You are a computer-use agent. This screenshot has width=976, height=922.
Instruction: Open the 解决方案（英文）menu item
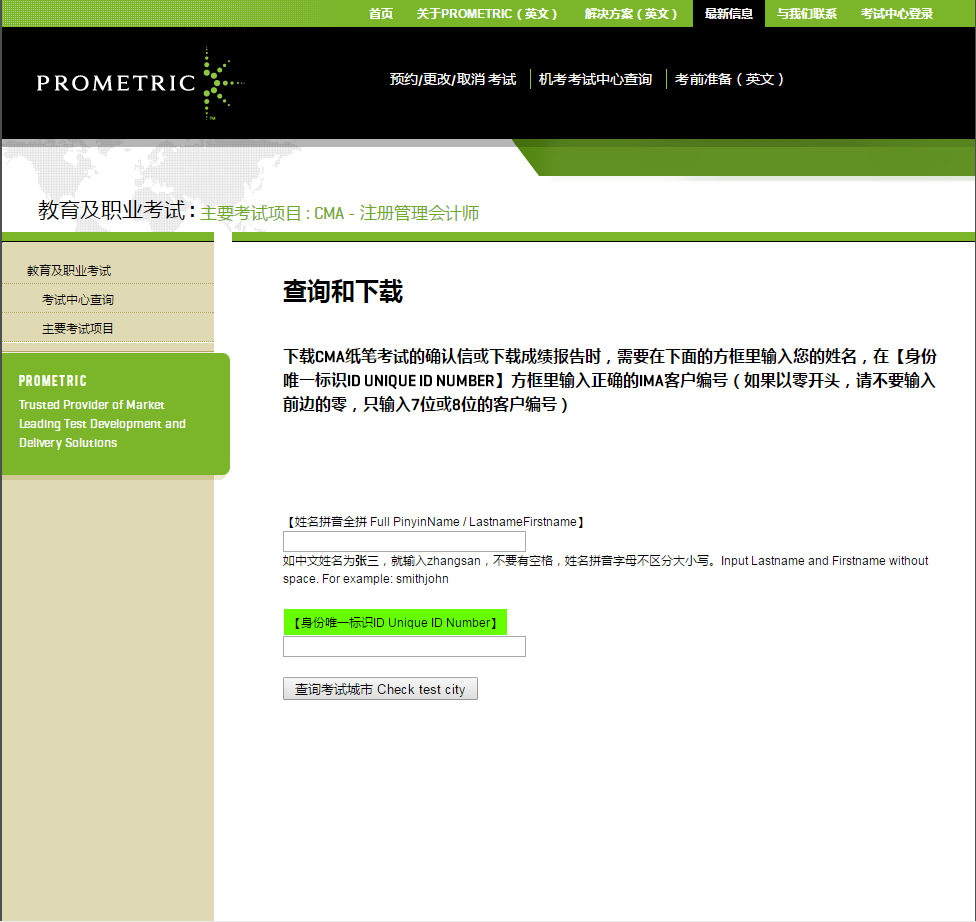click(631, 14)
